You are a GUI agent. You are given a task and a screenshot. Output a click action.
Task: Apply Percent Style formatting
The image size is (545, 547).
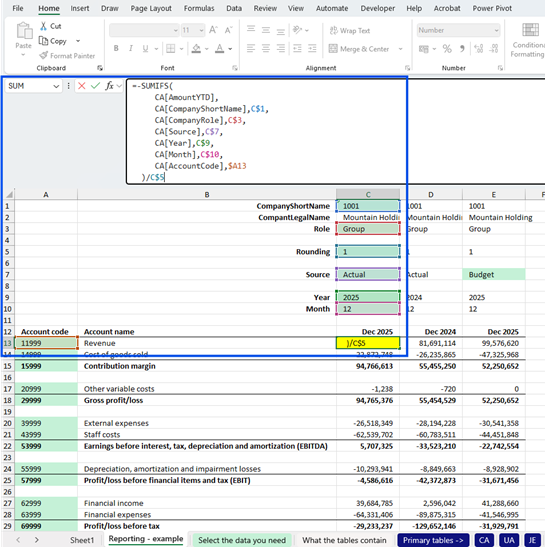pos(447,49)
